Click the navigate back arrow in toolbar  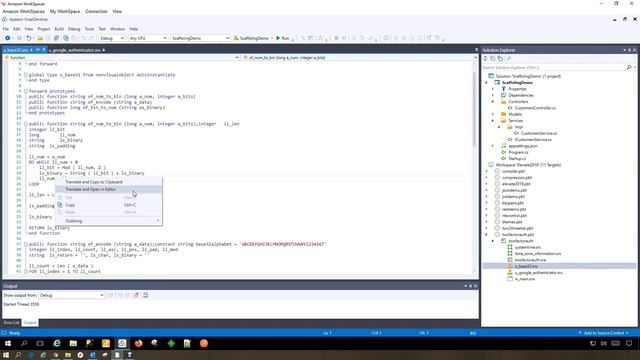pyautogui.click(x=7, y=38)
